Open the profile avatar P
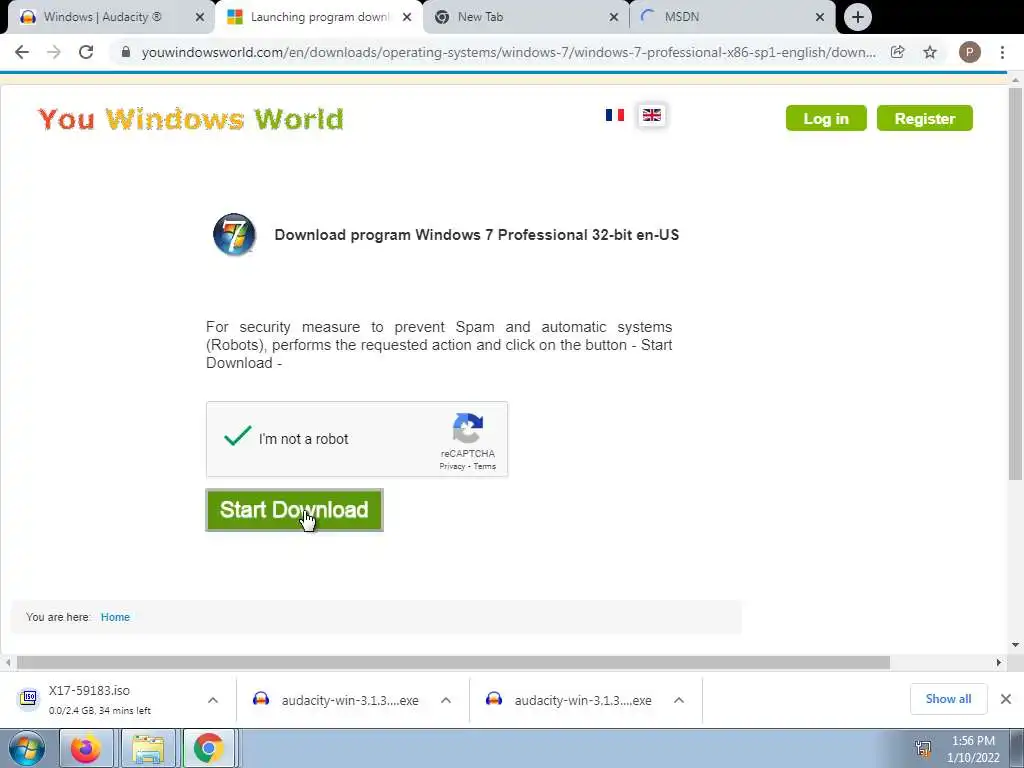Viewport: 1024px width, 768px height. click(970, 52)
